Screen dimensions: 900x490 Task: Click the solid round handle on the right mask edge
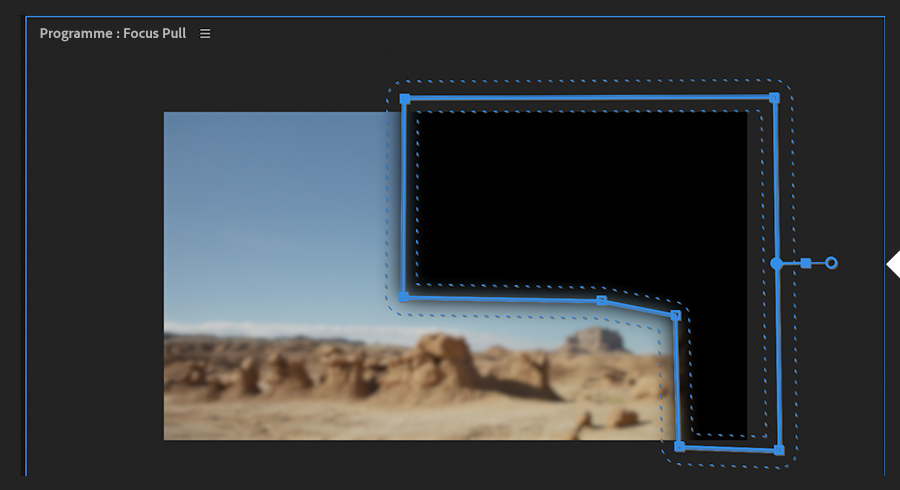point(777,263)
